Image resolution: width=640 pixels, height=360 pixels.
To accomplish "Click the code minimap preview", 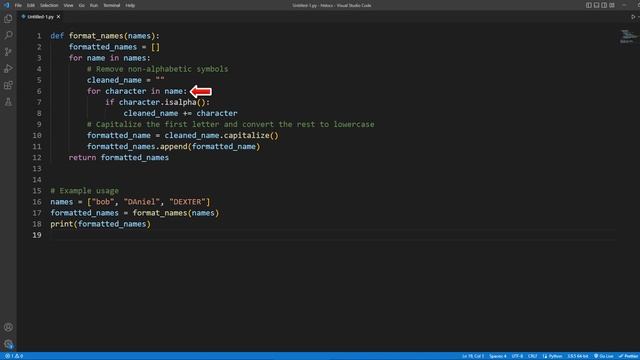I will click(x=628, y=36).
